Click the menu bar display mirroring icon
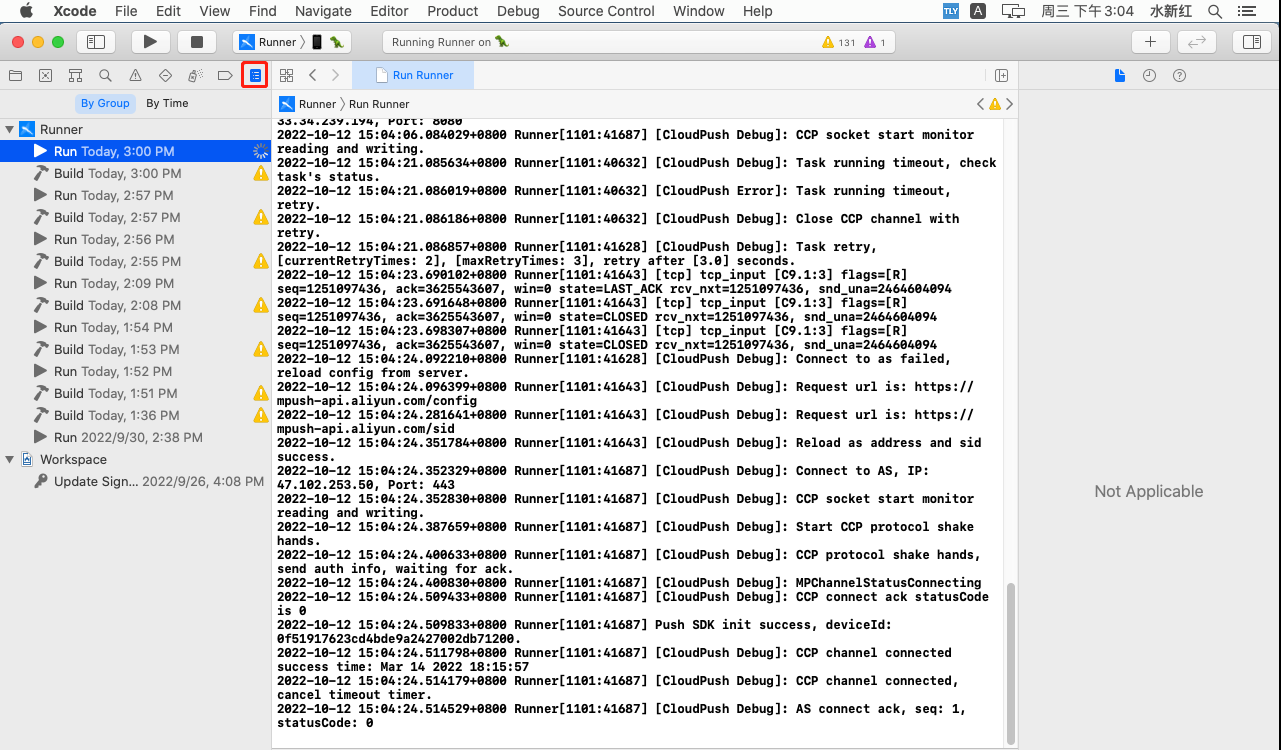 [1013, 11]
